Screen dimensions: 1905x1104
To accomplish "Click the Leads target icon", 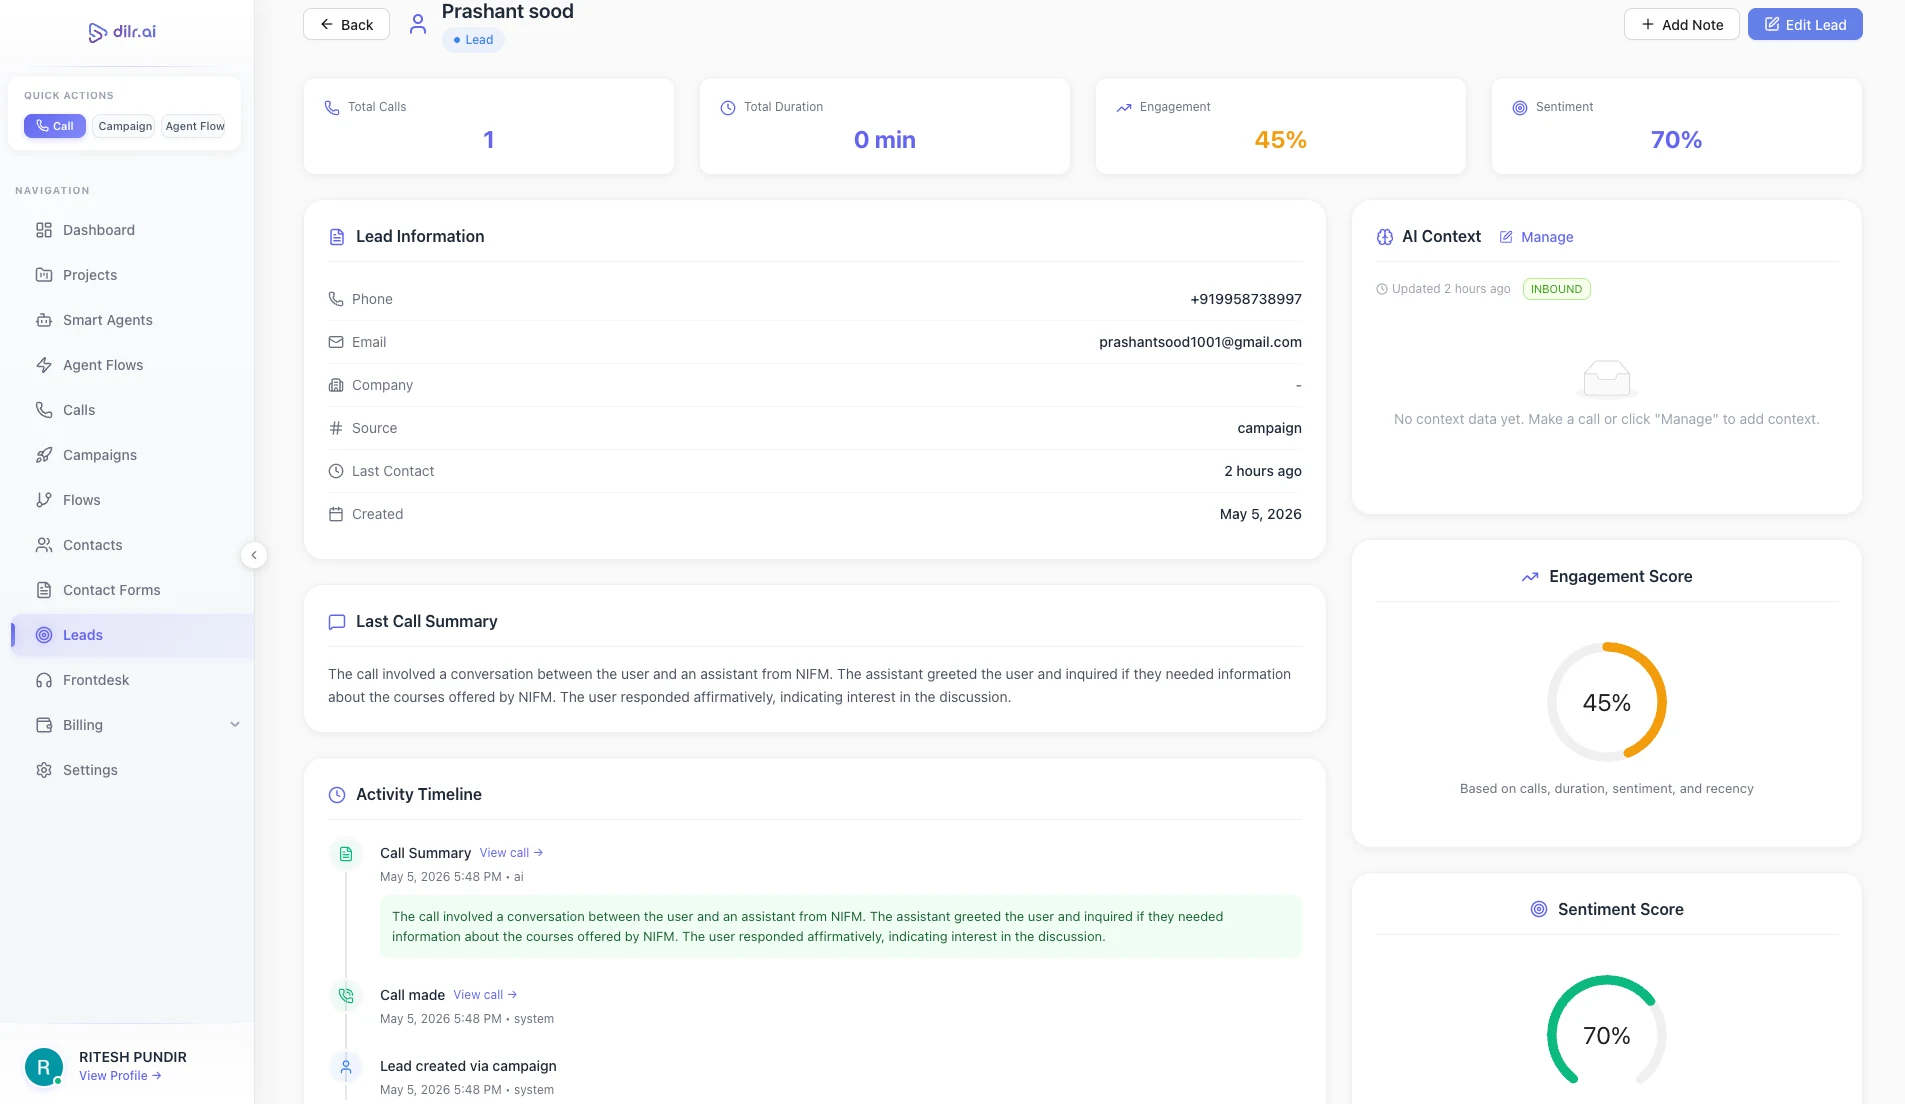I will click(44, 635).
